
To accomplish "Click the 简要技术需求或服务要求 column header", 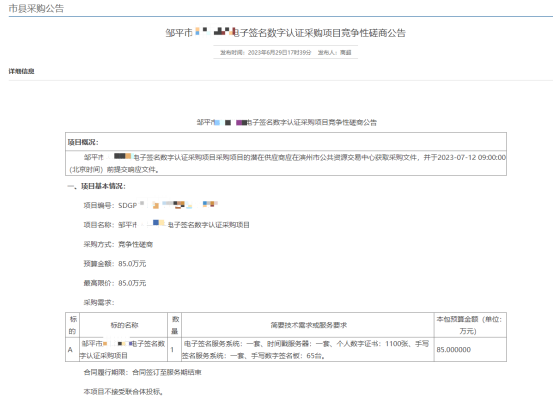I will click(x=309, y=325).
